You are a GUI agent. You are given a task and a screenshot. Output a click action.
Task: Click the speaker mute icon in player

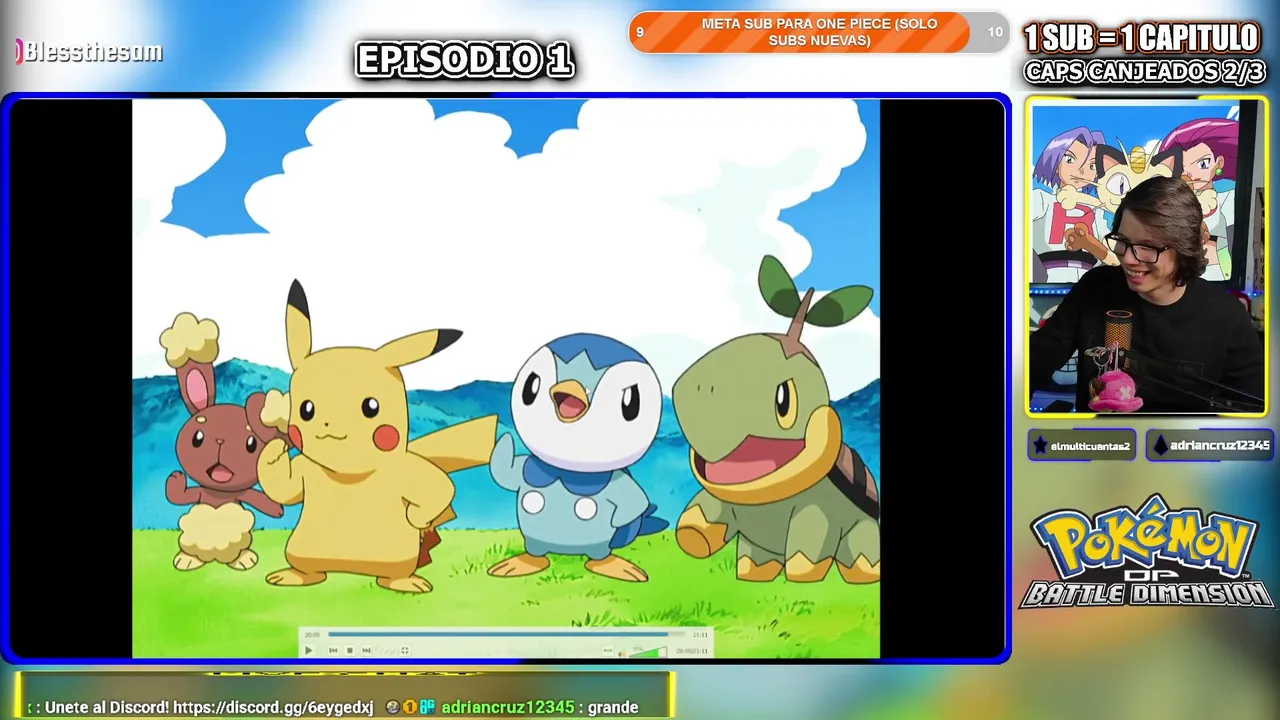pyautogui.click(x=622, y=653)
